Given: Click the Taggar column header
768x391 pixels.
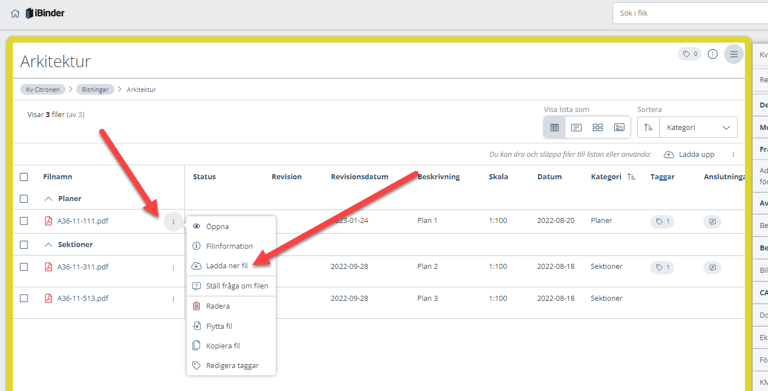Looking at the screenshot, I should (x=663, y=177).
